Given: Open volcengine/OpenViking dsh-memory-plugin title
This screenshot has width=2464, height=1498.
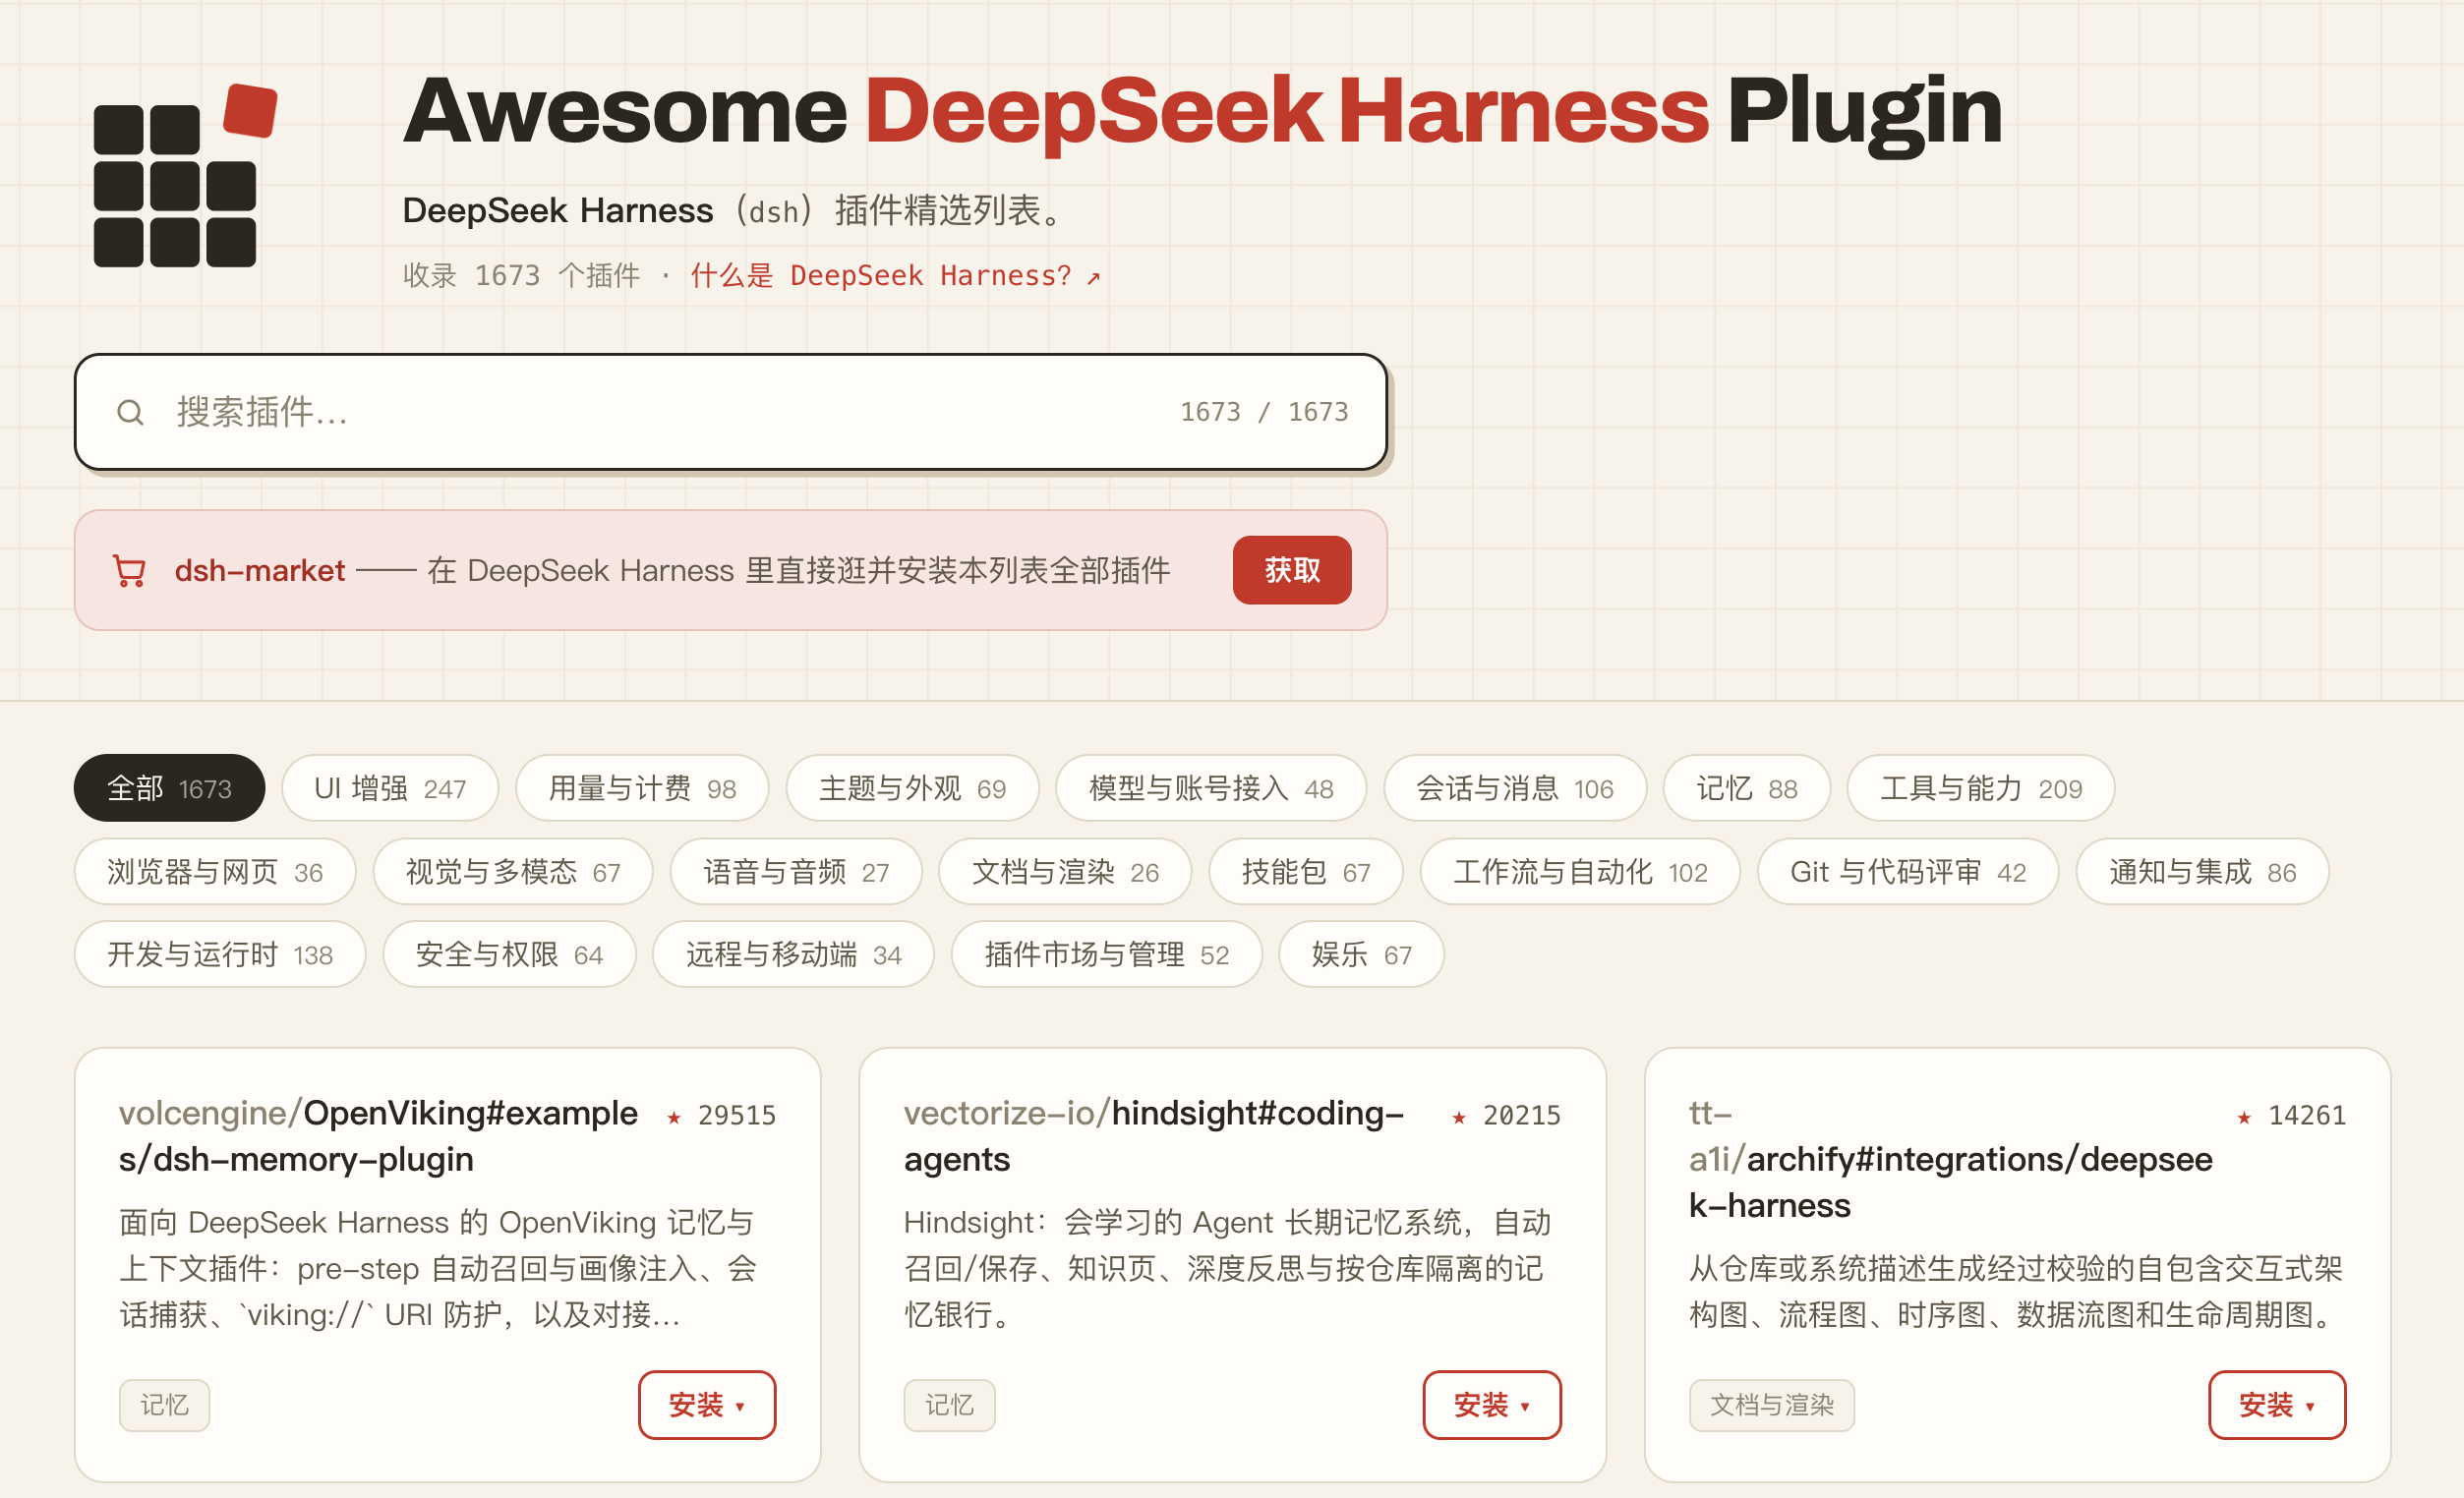Looking at the screenshot, I should click(x=378, y=1136).
